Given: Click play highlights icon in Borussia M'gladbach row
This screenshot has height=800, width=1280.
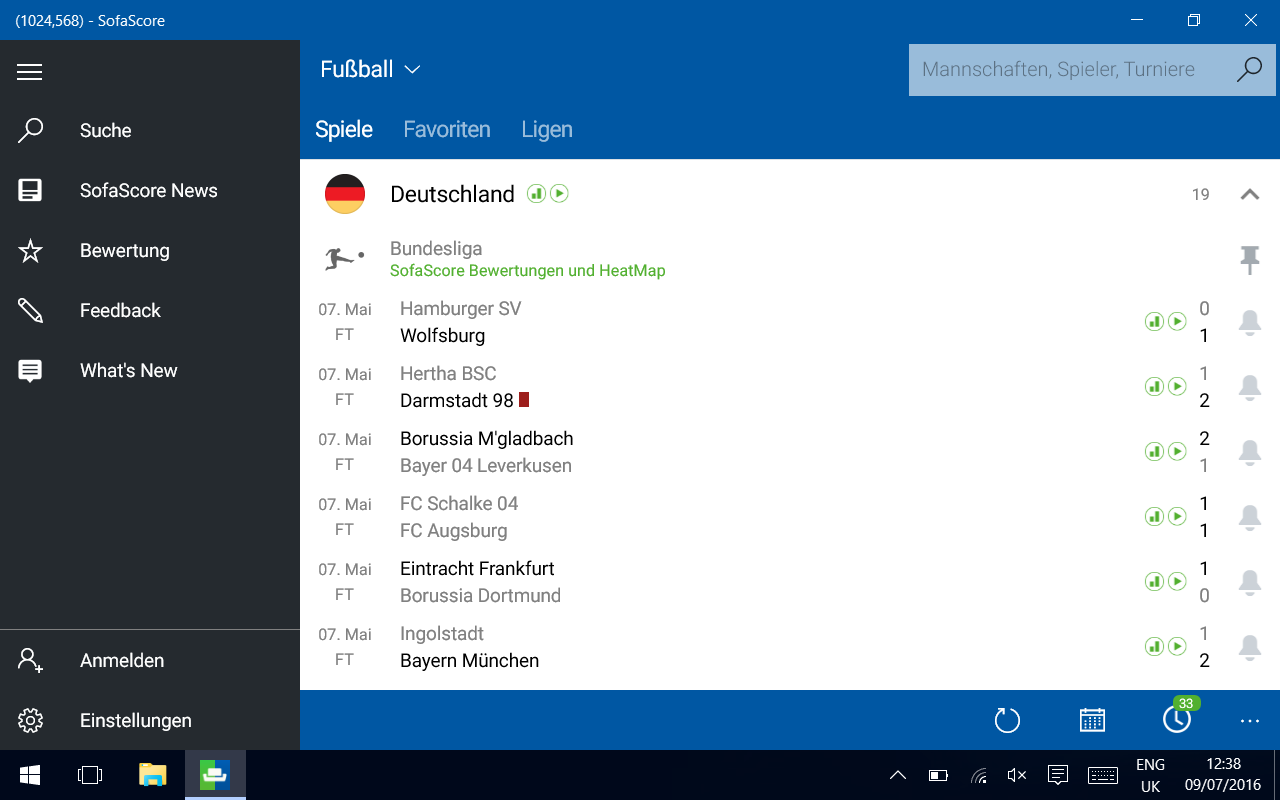Looking at the screenshot, I should click(x=1177, y=451).
